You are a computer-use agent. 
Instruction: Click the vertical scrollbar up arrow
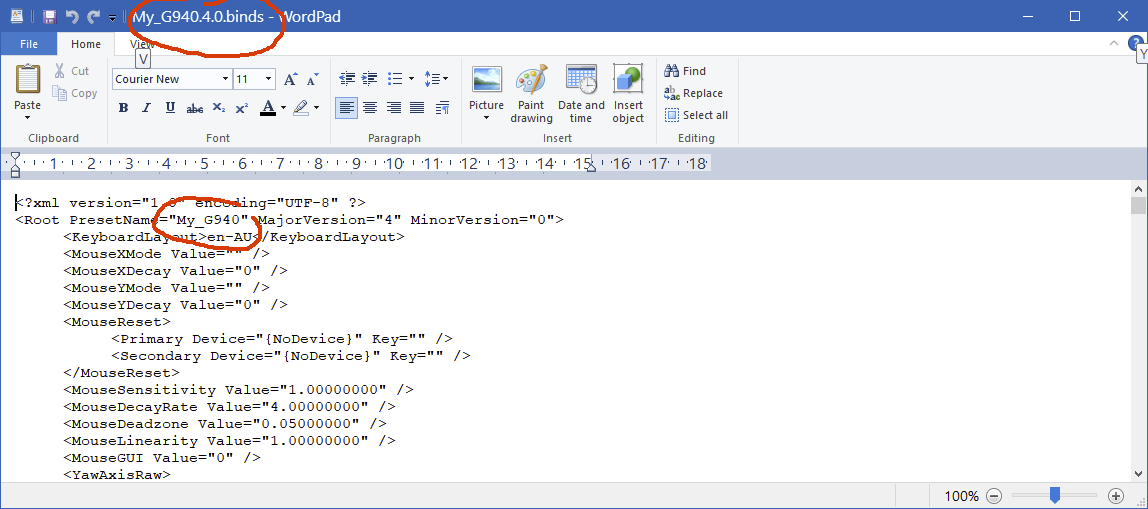click(x=1140, y=188)
